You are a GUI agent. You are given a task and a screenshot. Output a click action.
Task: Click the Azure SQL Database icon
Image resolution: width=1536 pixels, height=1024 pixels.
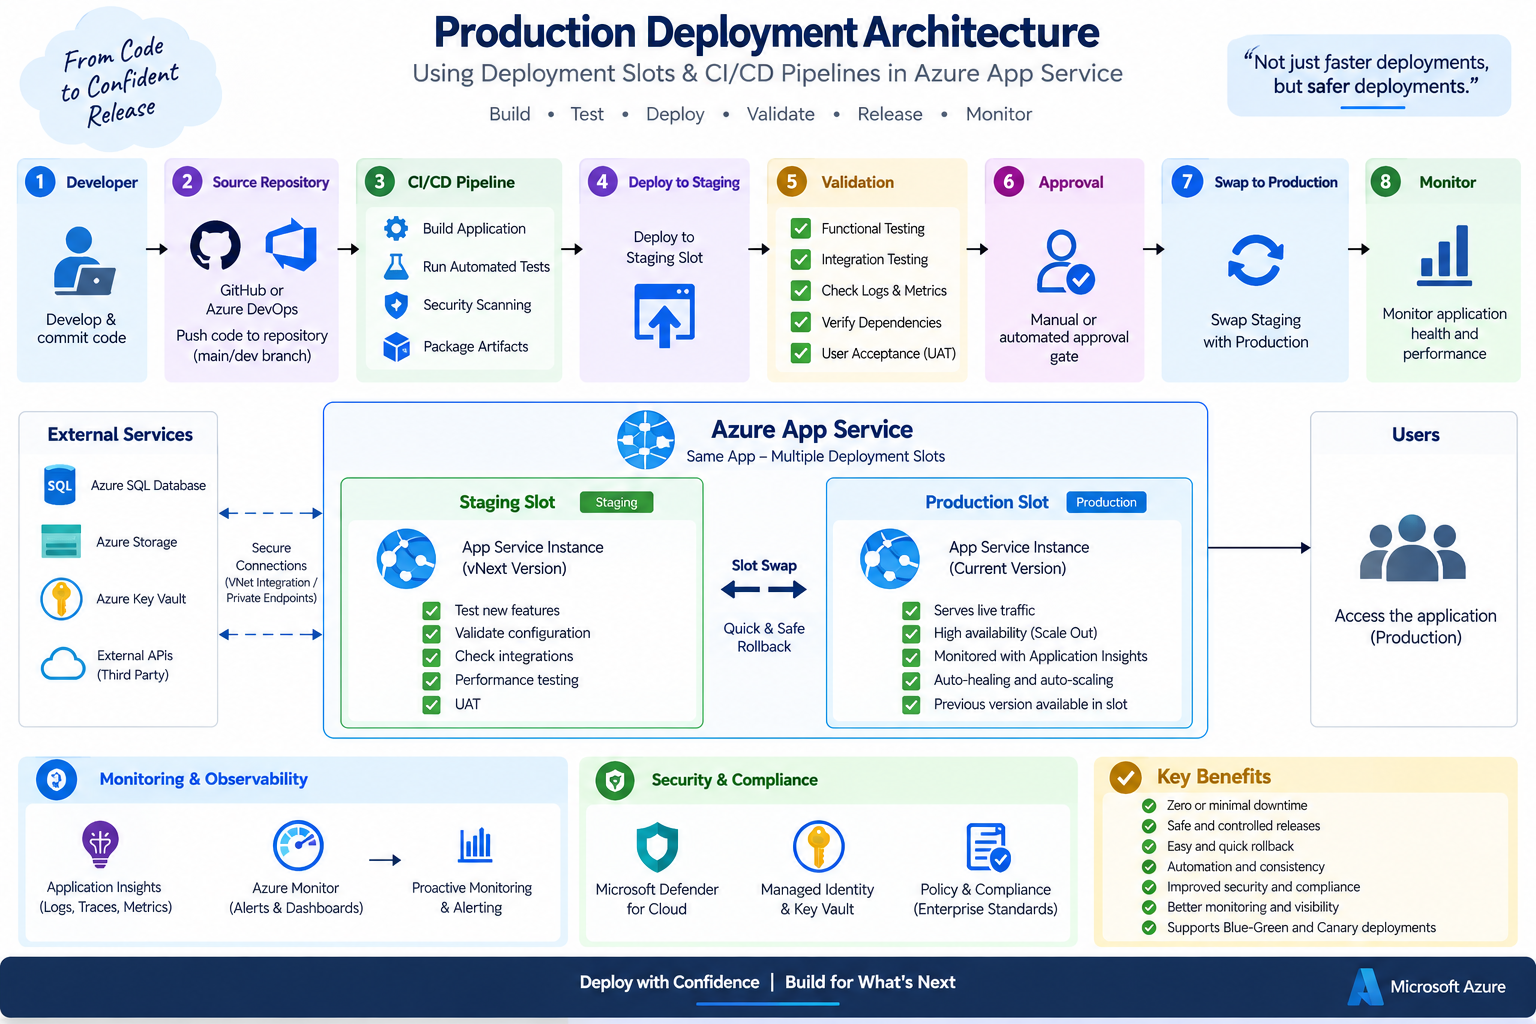(x=60, y=485)
